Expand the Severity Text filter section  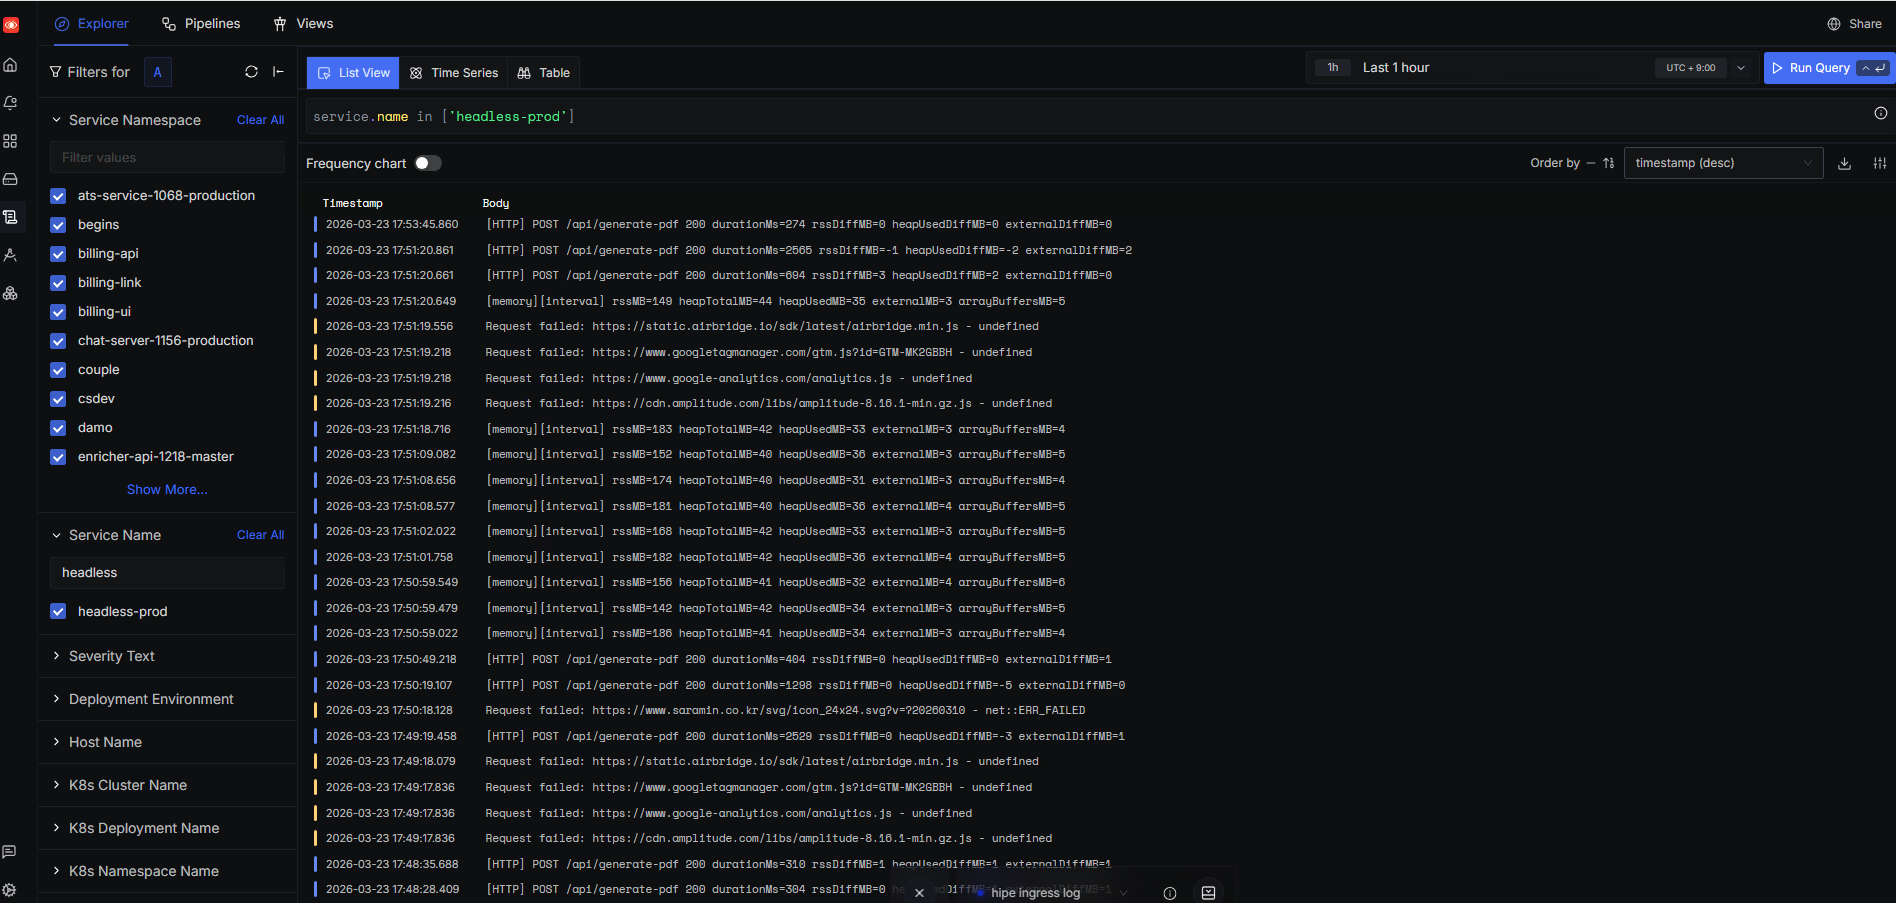pyautogui.click(x=111, y=656)
